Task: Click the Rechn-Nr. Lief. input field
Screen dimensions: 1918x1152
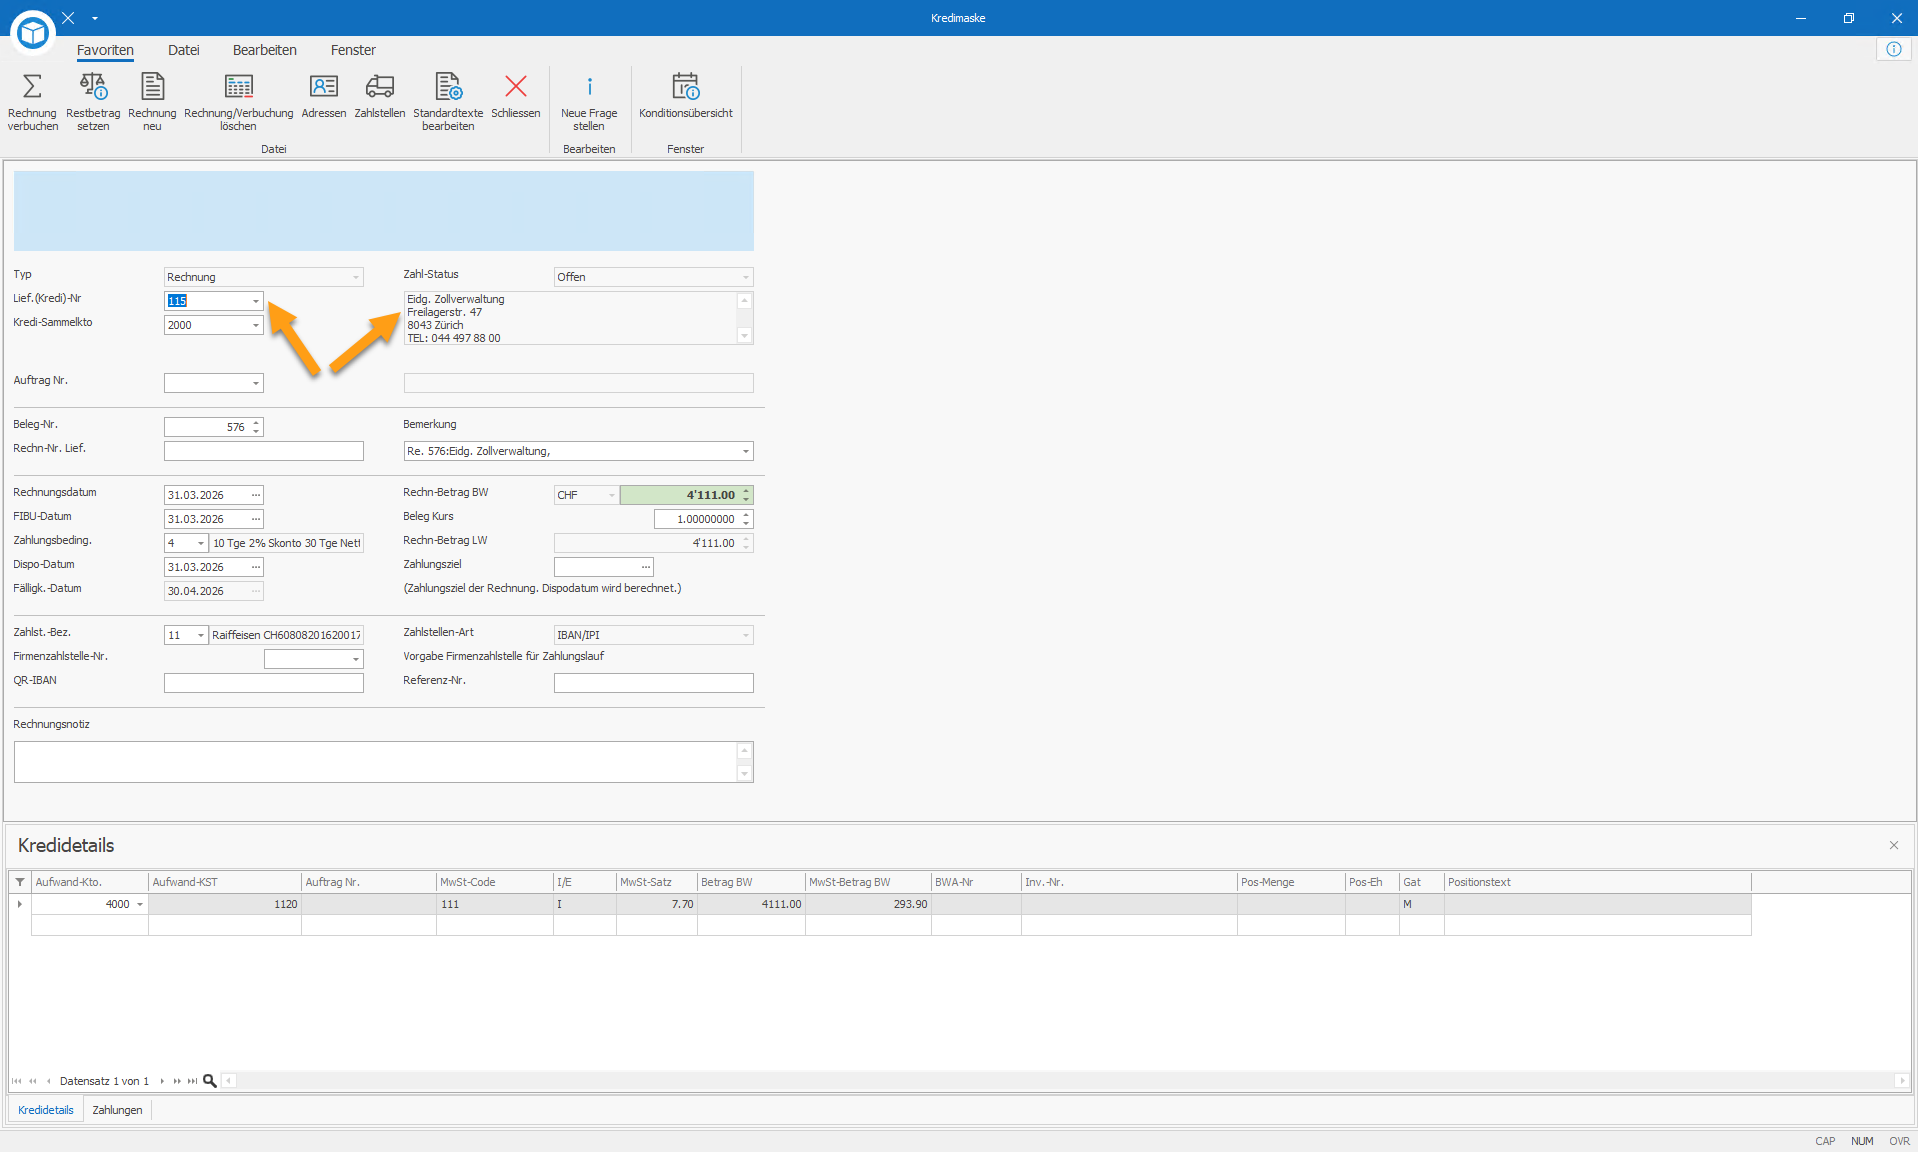Action: 264,451
